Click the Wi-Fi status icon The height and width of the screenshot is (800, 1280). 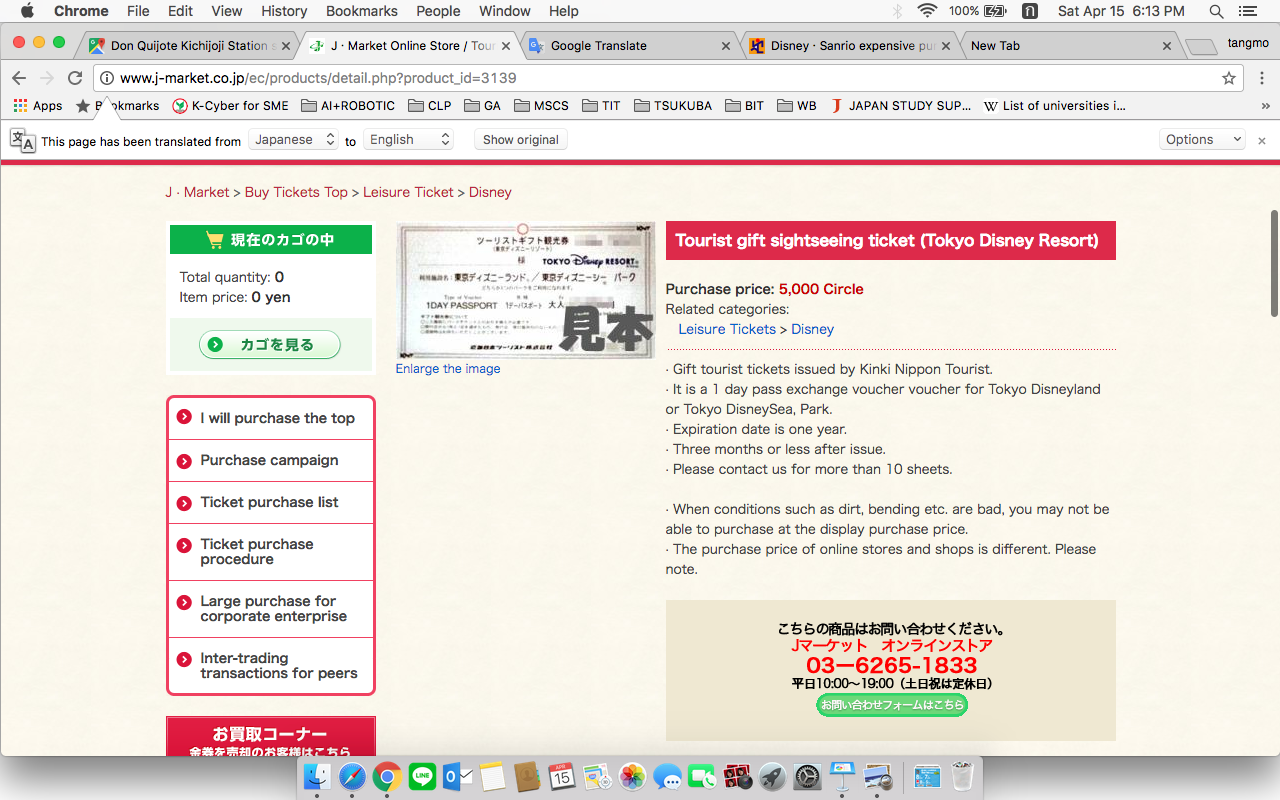(927, 11)
